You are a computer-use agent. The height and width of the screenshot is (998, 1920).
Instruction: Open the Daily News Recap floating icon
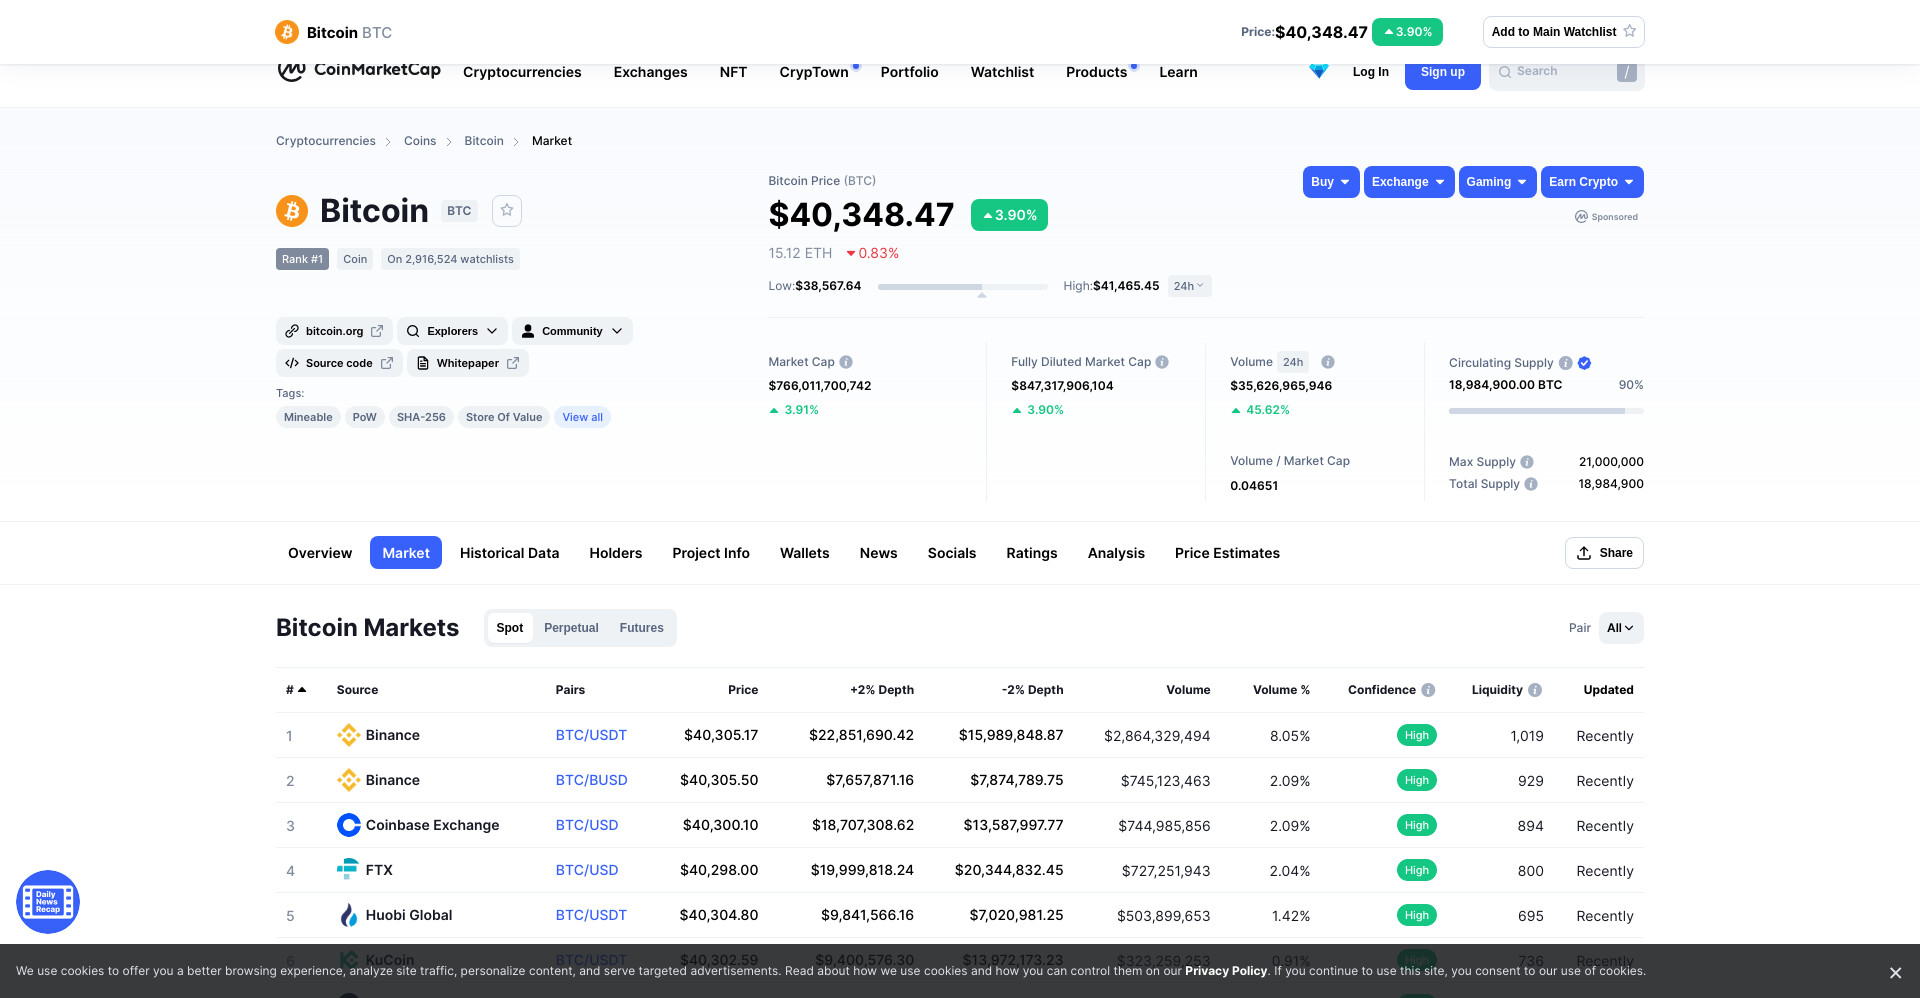click(48, 902)
